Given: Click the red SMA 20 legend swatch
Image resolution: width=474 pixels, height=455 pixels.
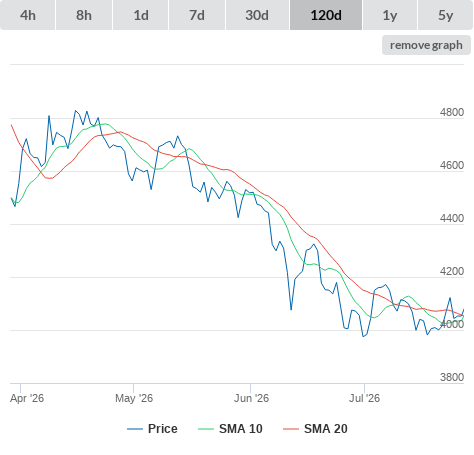Looking at the screenshot, I should [291, 429].
